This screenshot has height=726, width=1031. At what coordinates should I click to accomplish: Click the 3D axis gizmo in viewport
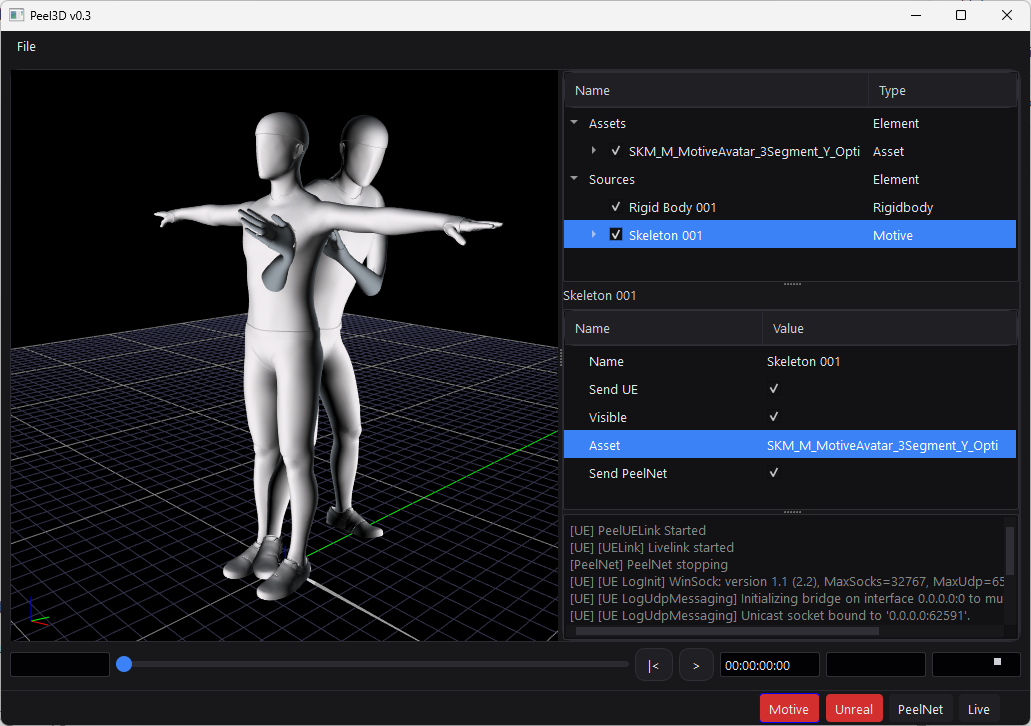click(36, 612)
